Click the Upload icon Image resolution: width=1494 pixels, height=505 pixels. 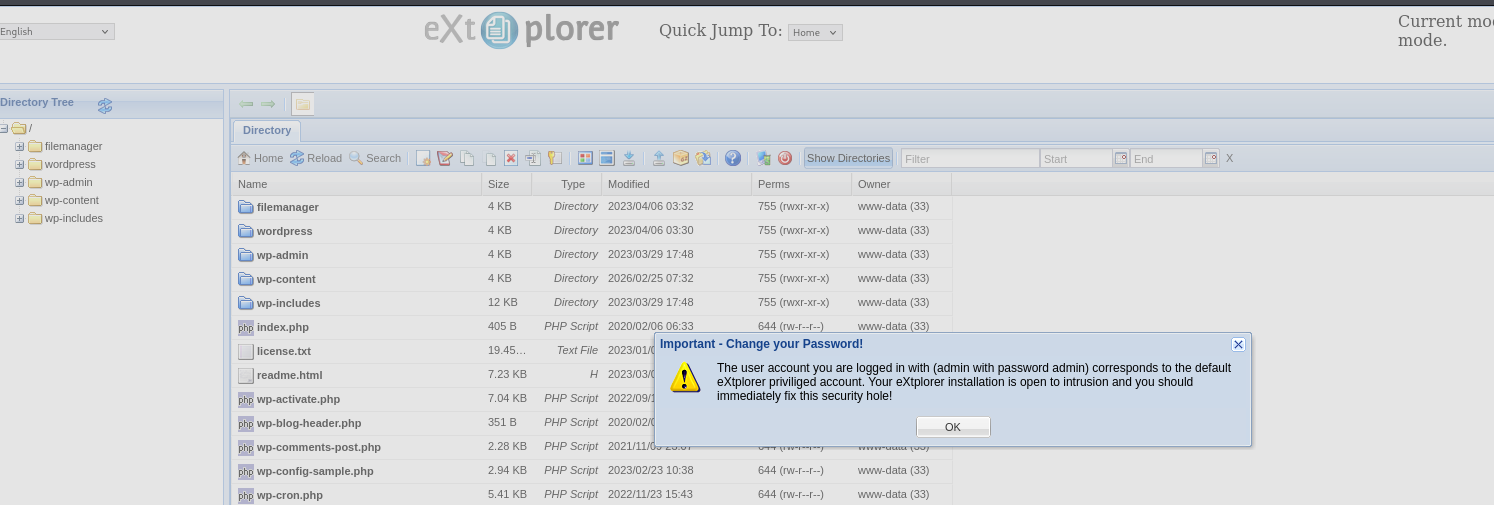(659, 158)
